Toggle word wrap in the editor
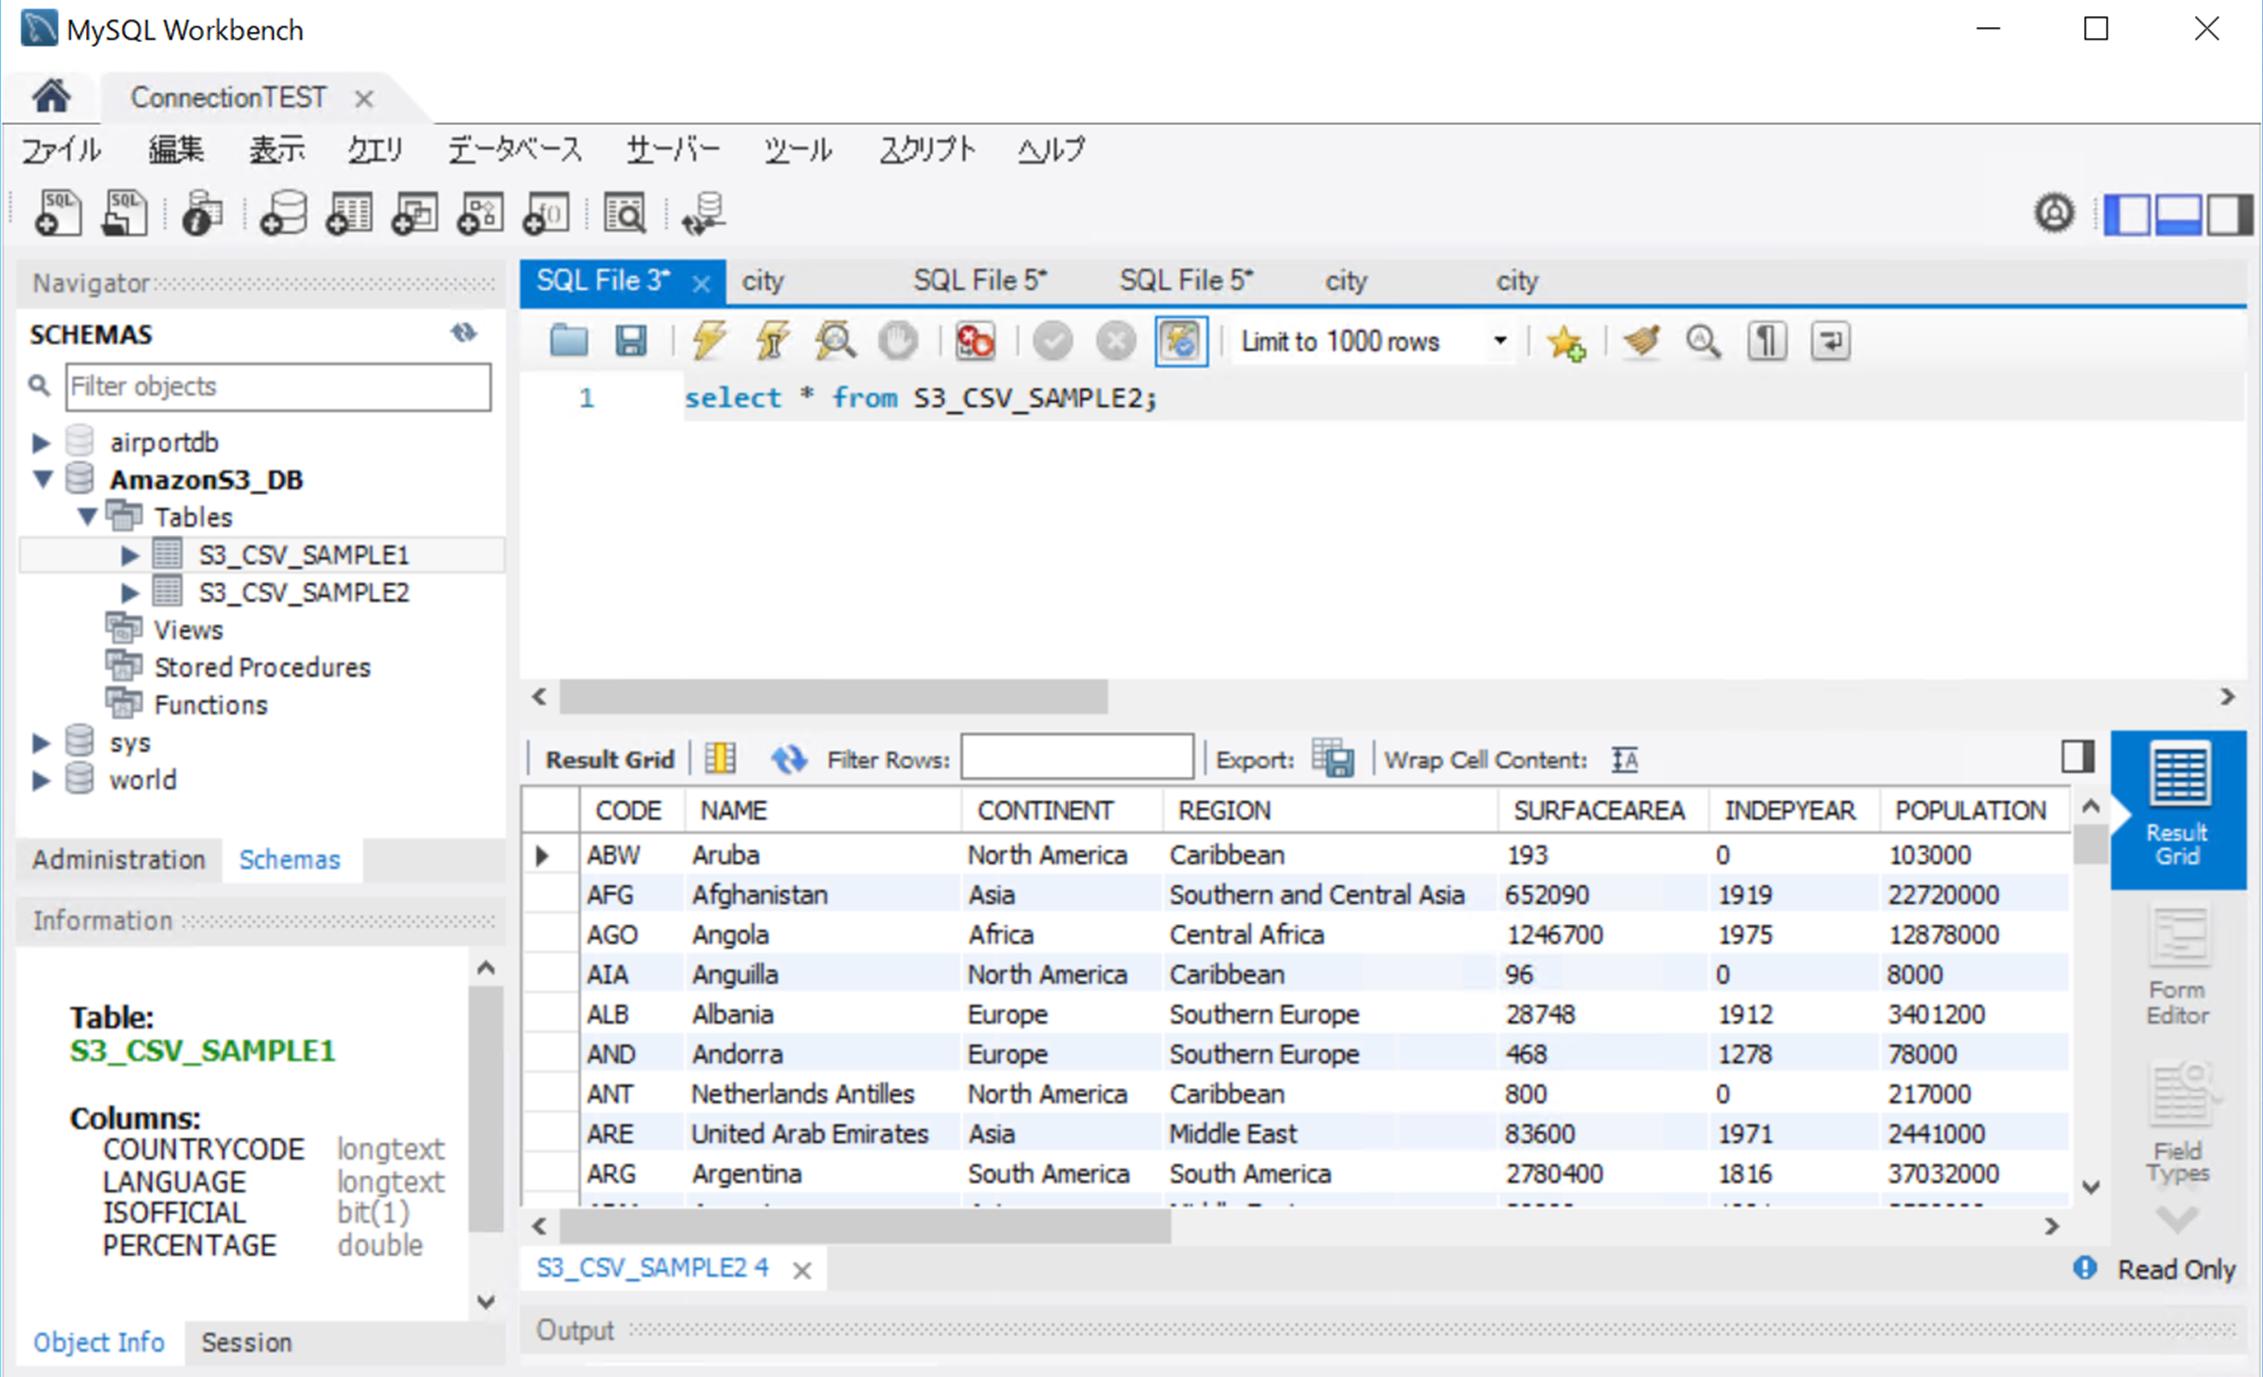2263x1377 pixels. 1830,341
